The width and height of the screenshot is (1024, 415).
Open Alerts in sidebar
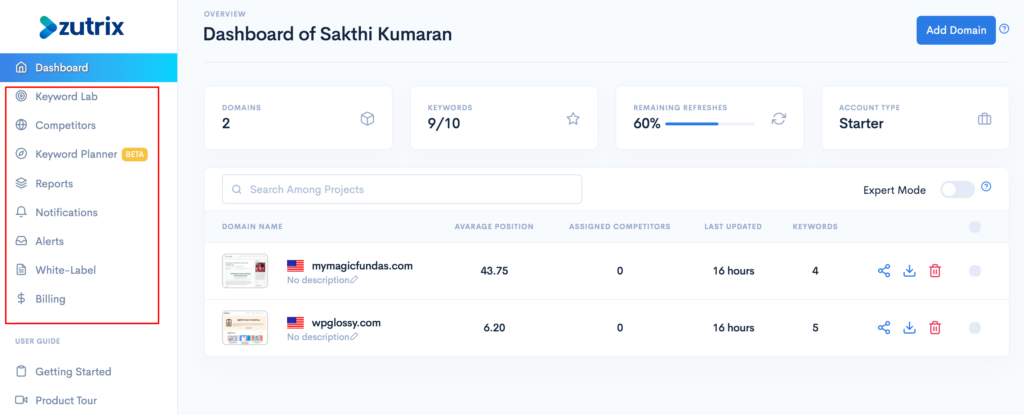coord(50,241)
